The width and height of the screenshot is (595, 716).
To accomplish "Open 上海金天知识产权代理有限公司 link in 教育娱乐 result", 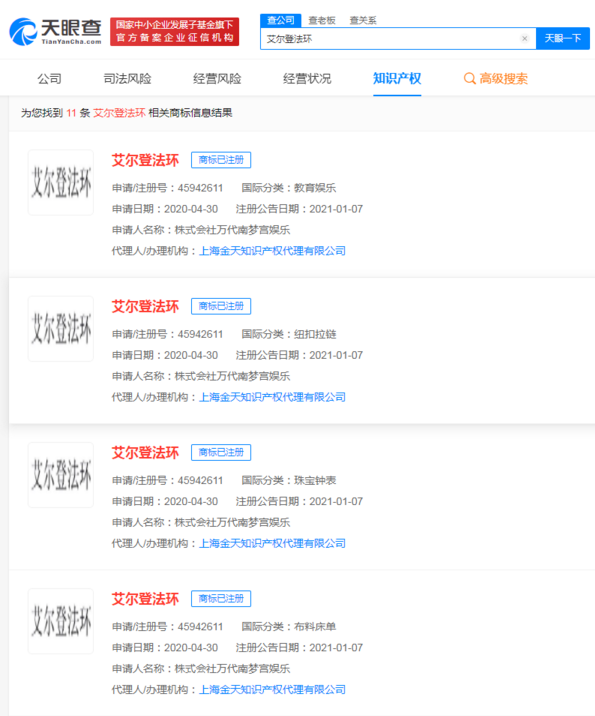I will coord(272,251).
